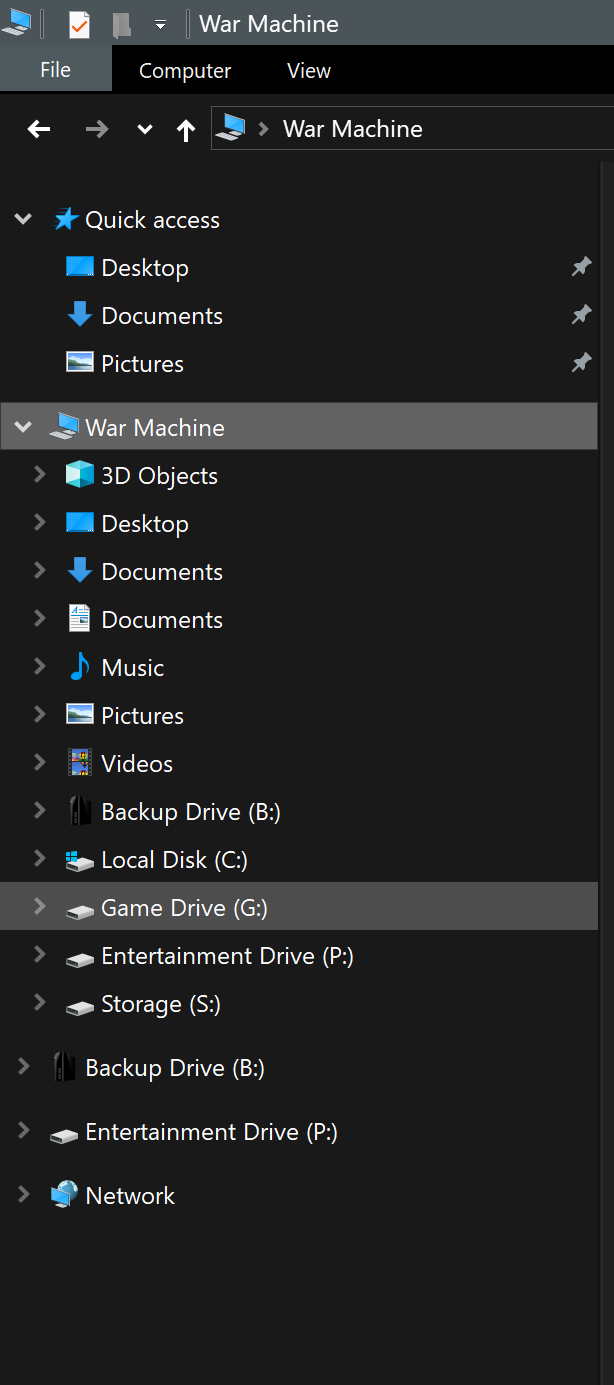The image size is (614, 1385).
Task: Go forward with the right arrow button
Action: pos(97,129)
